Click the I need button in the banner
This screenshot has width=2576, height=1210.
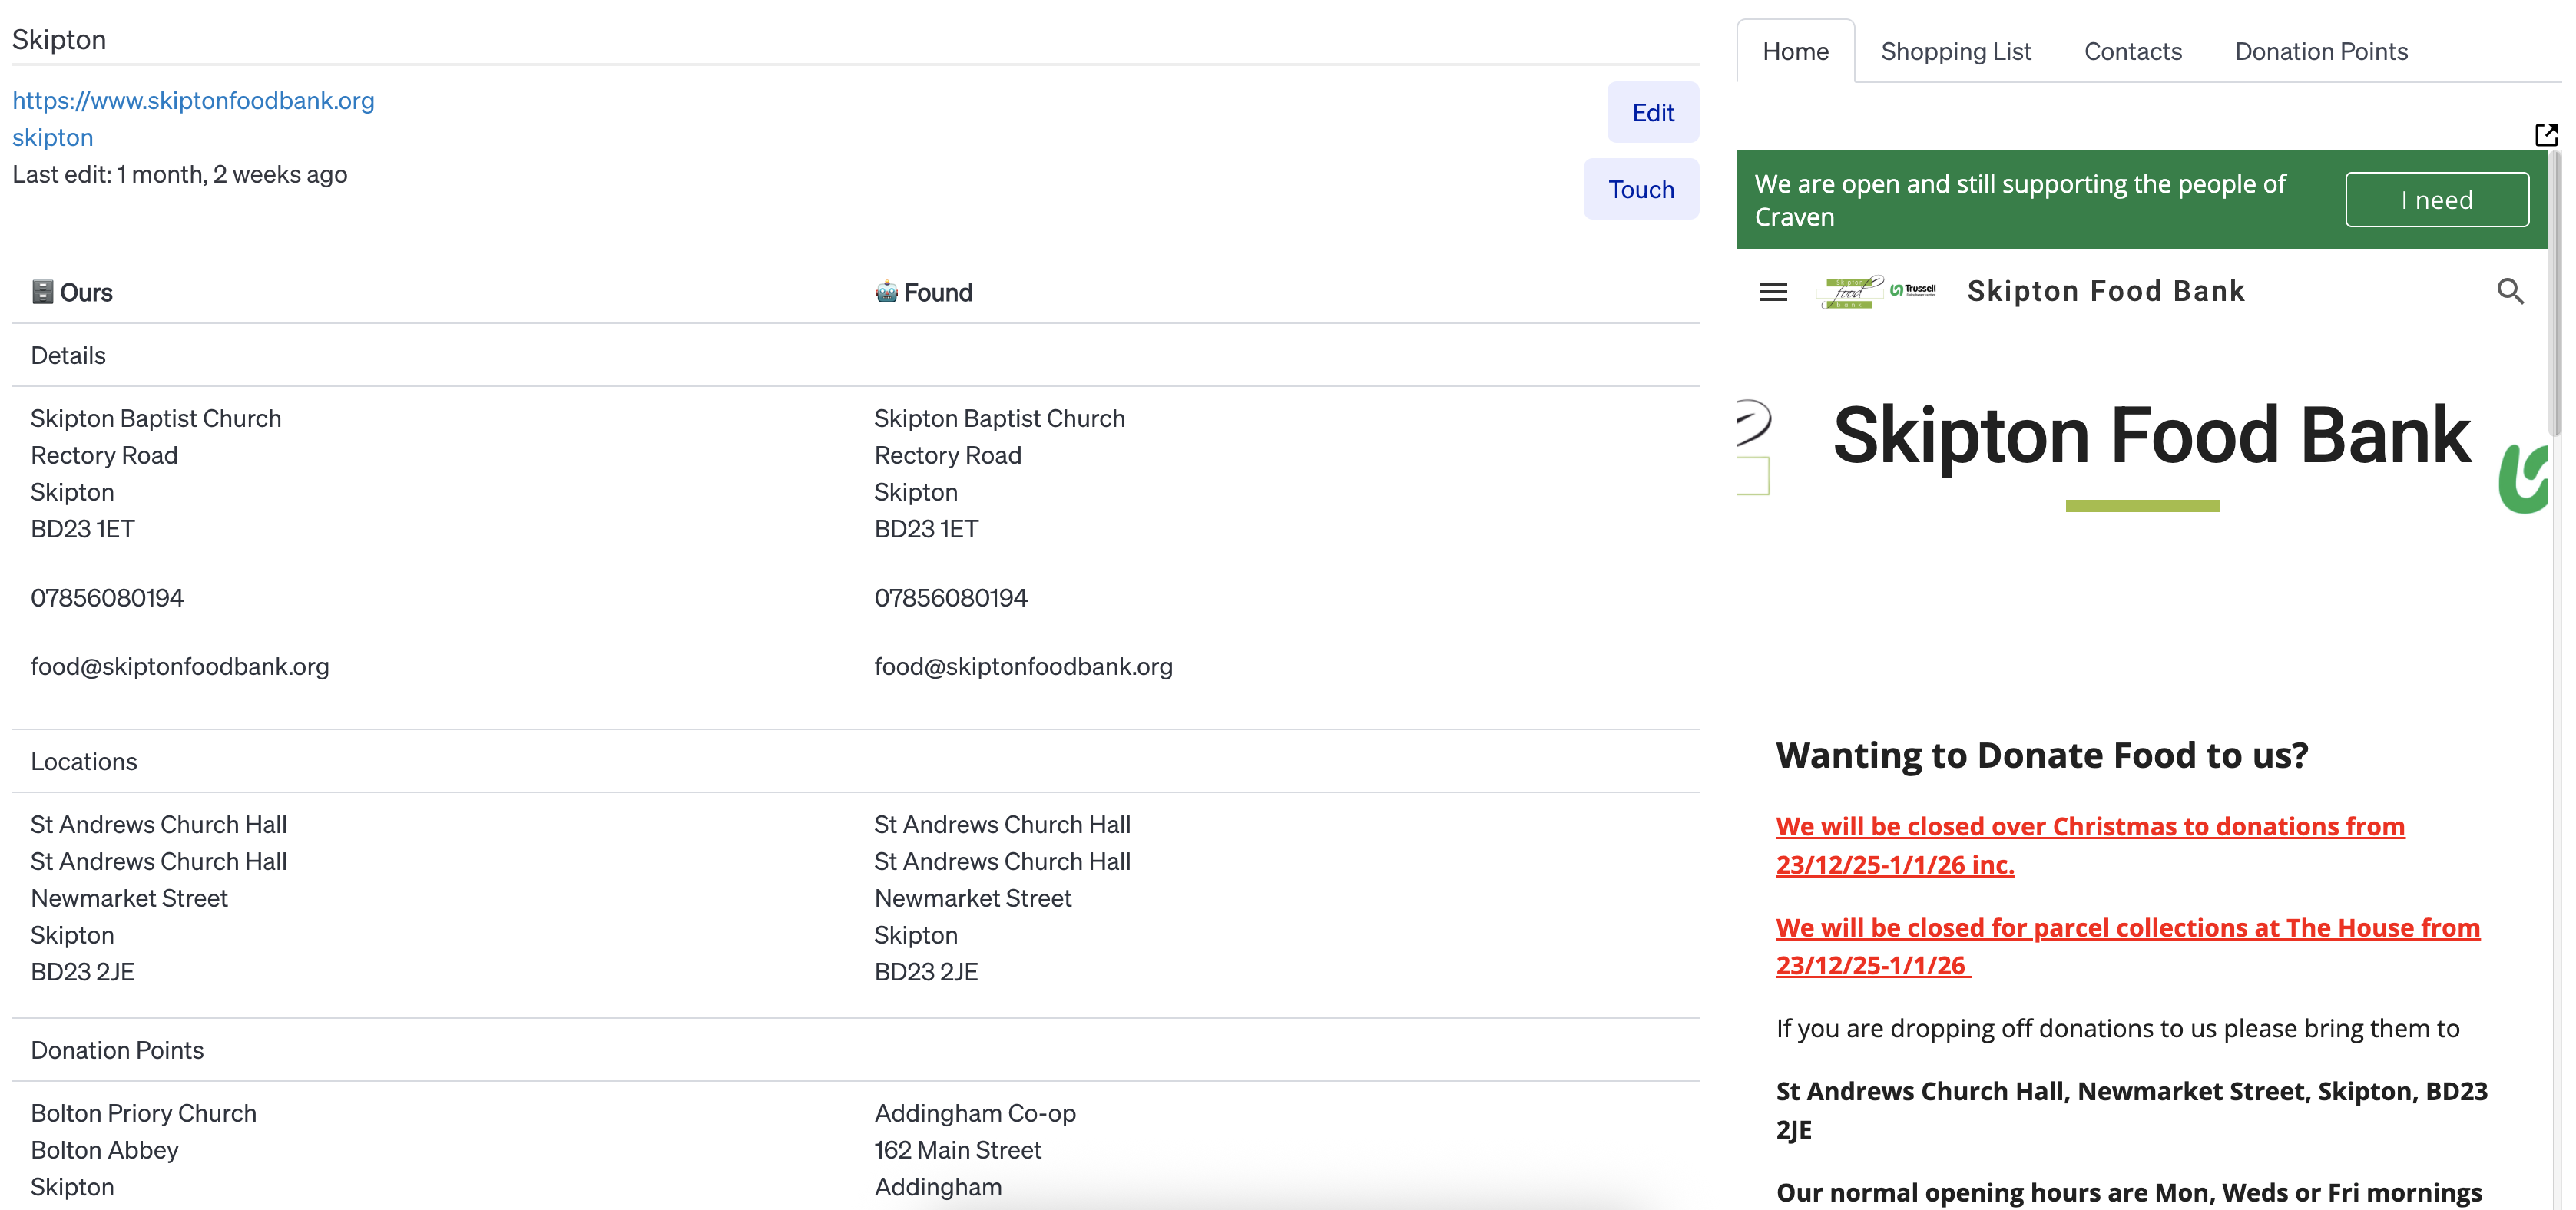coord(2437,199)
